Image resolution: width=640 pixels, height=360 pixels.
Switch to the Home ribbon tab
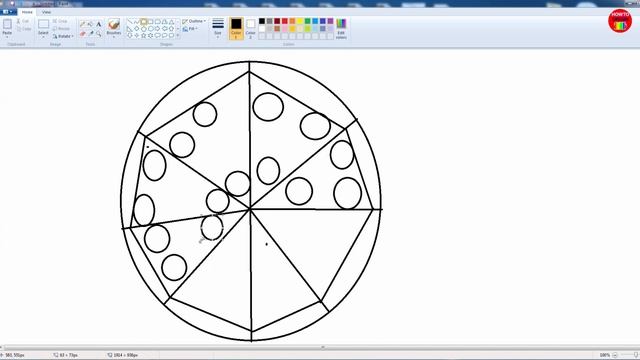coord(27,12)
